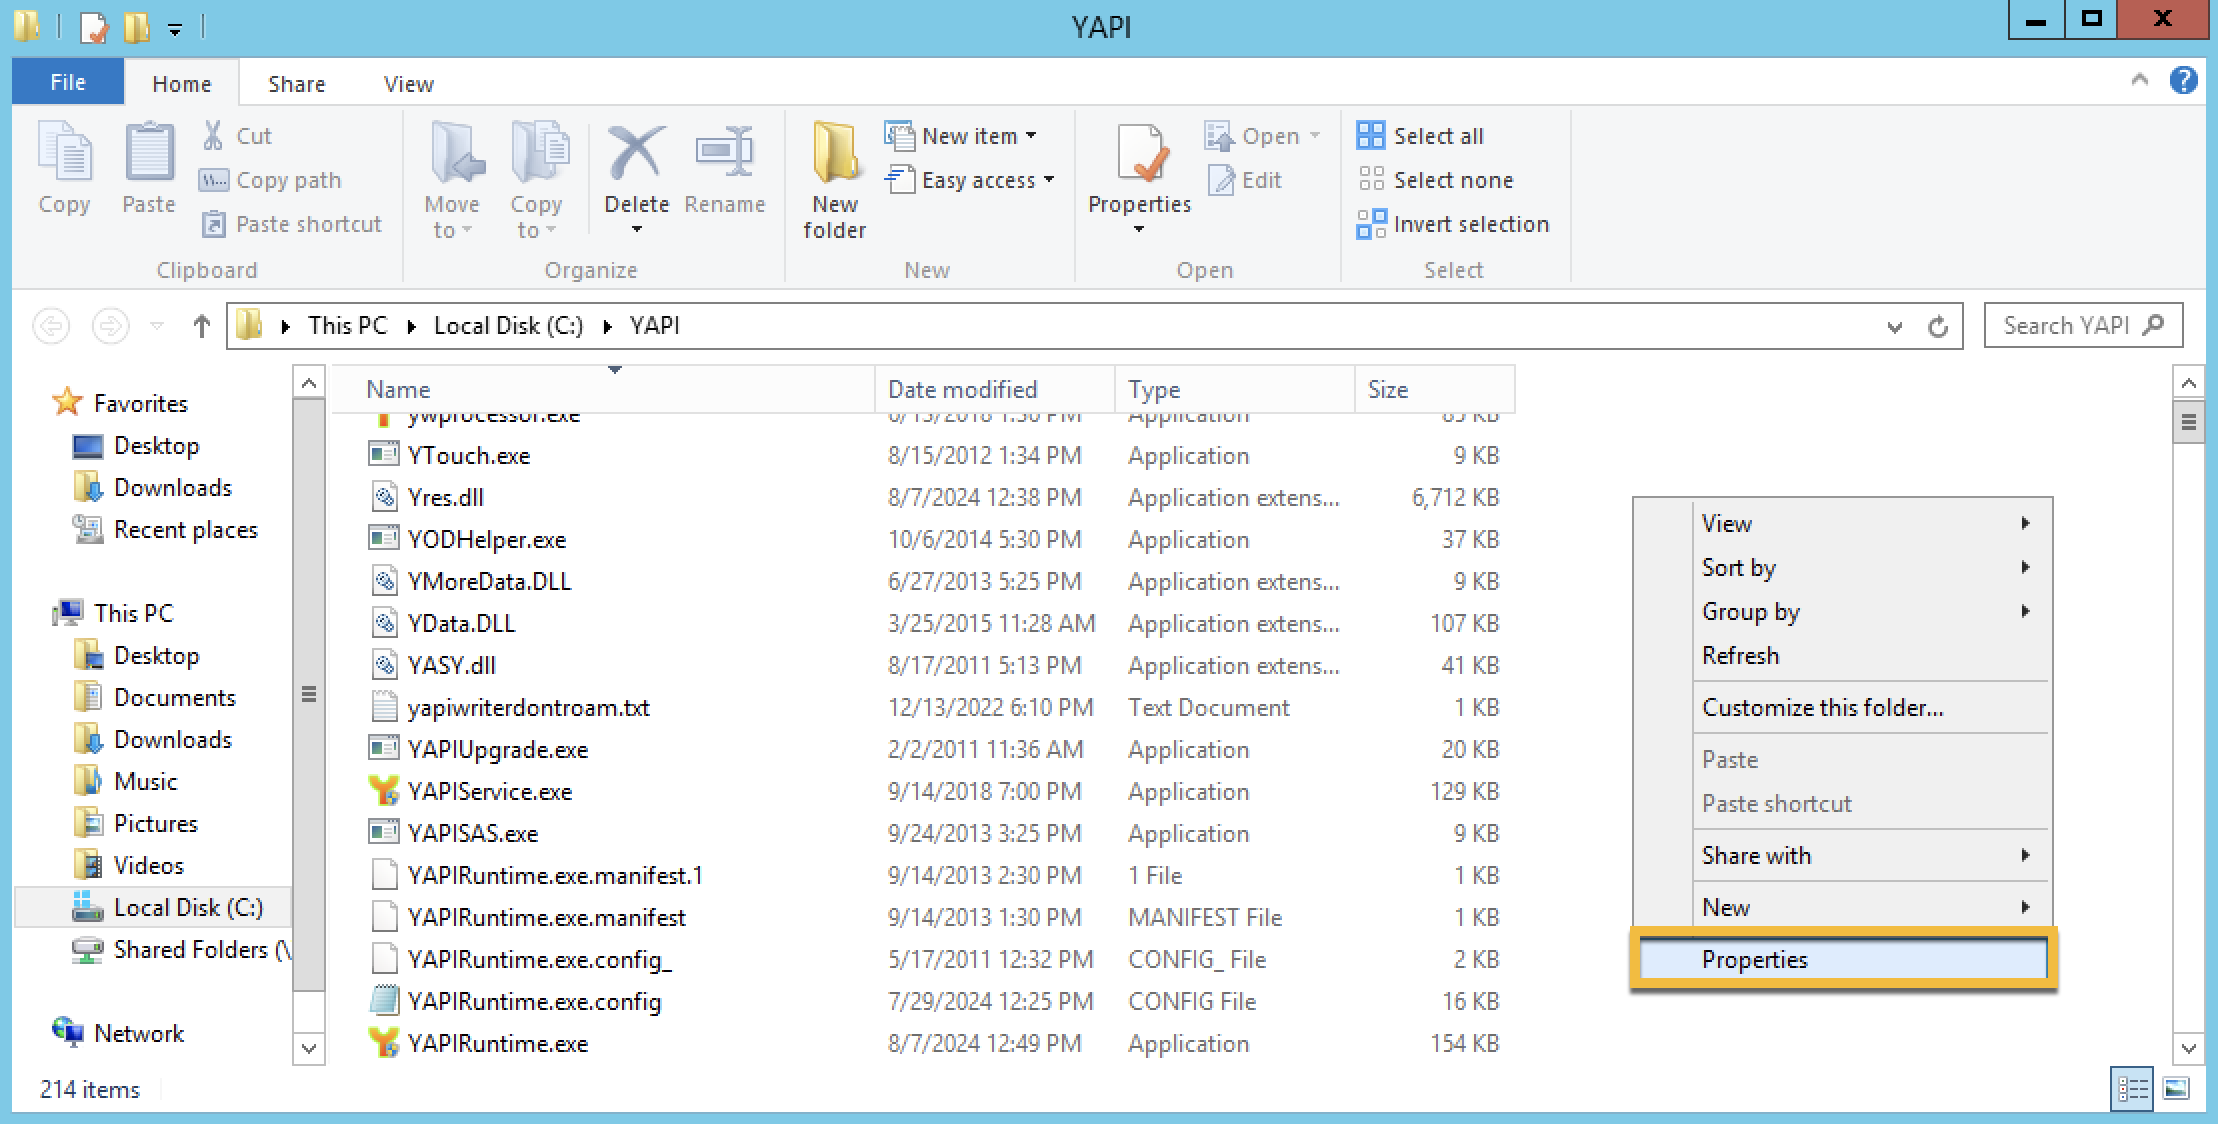Open the Sort by submenu
The image size is (2218, 1124).
coord(1843,567)
